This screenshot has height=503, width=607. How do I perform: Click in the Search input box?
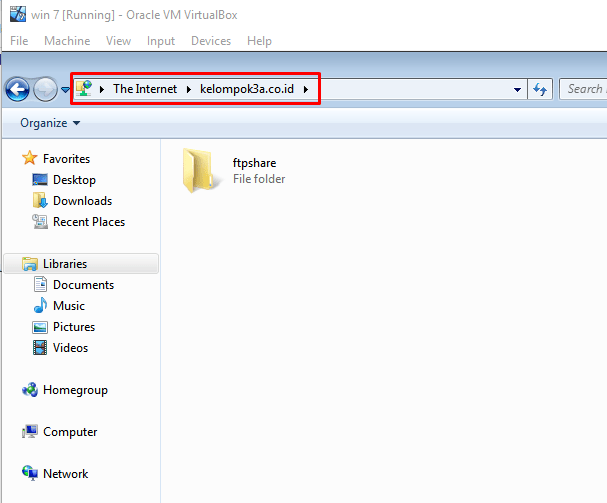point(584,89)
